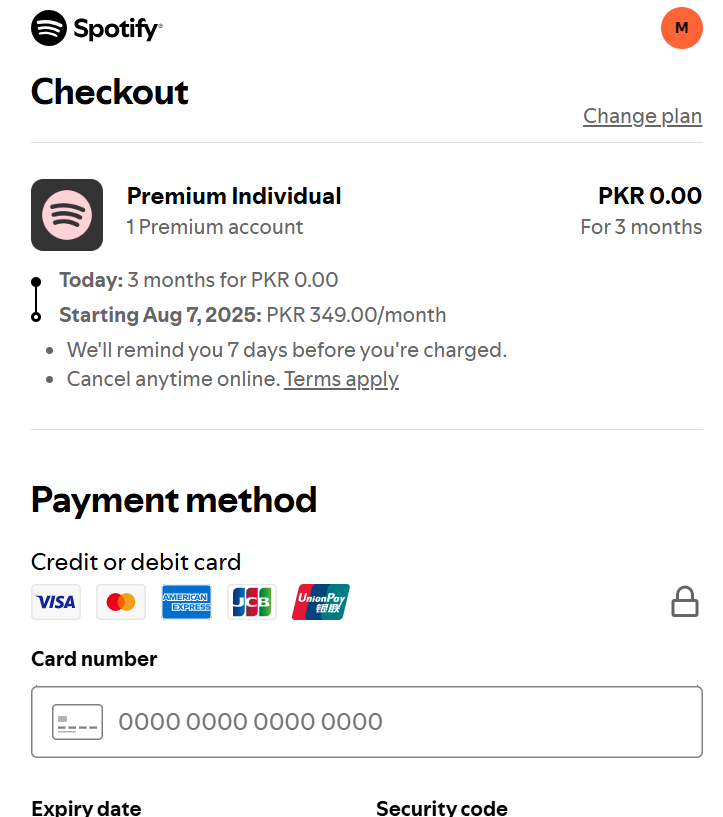Click the UnionPay card logo

tap(321, 602)
